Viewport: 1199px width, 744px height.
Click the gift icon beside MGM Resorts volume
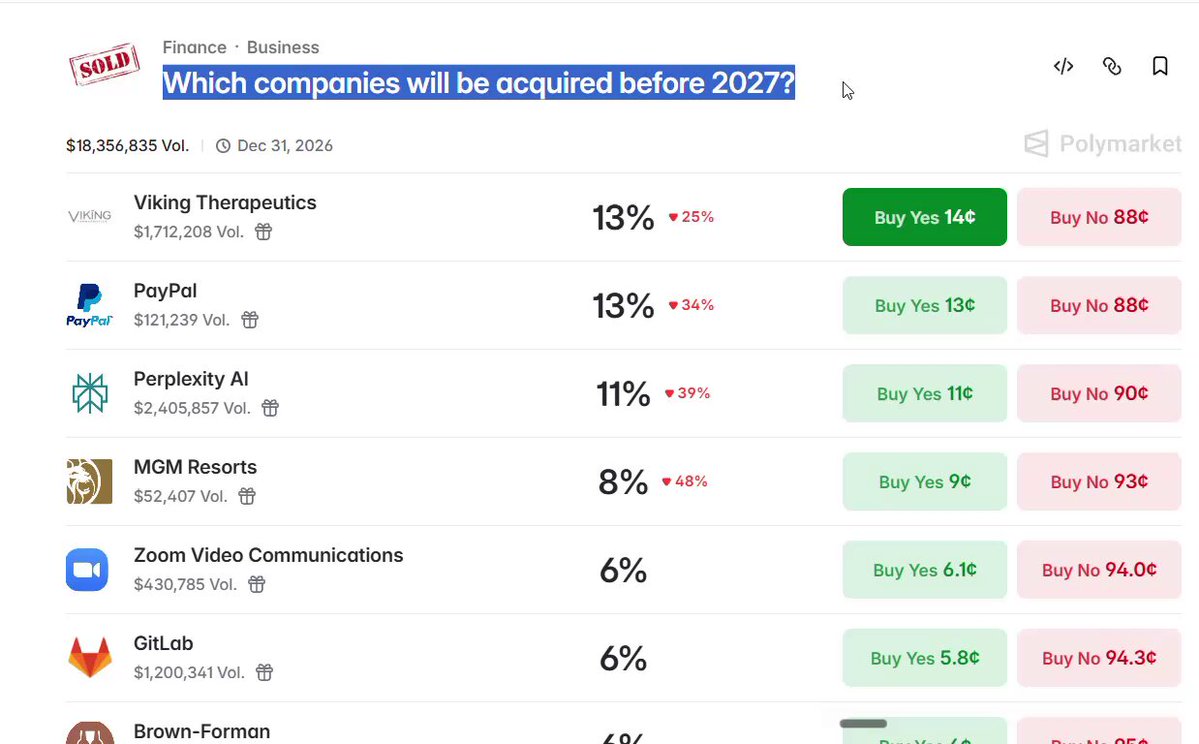pyautogui.click(x=247, y=496)
